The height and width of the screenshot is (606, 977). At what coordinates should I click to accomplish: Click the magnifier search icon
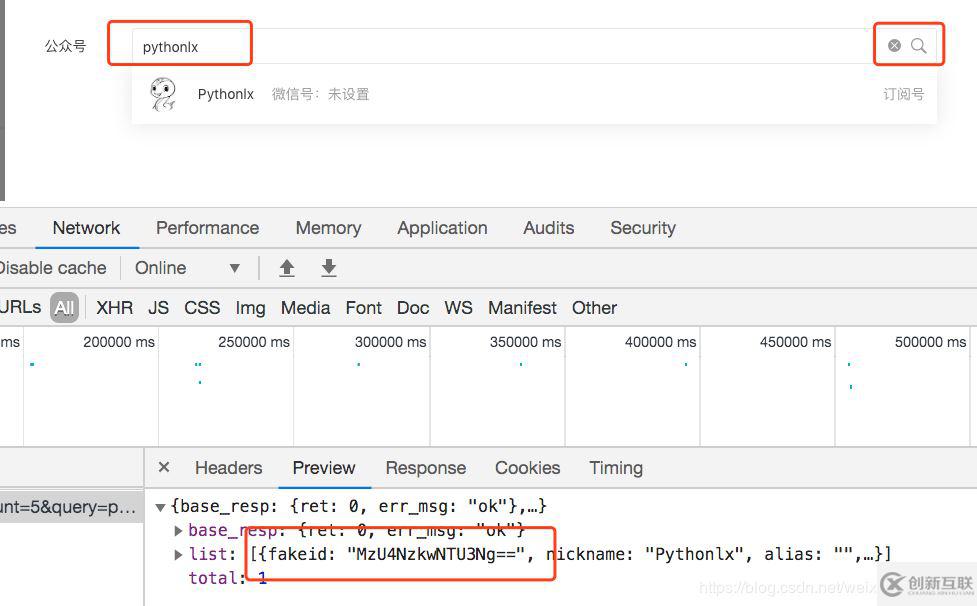(918, 45)
